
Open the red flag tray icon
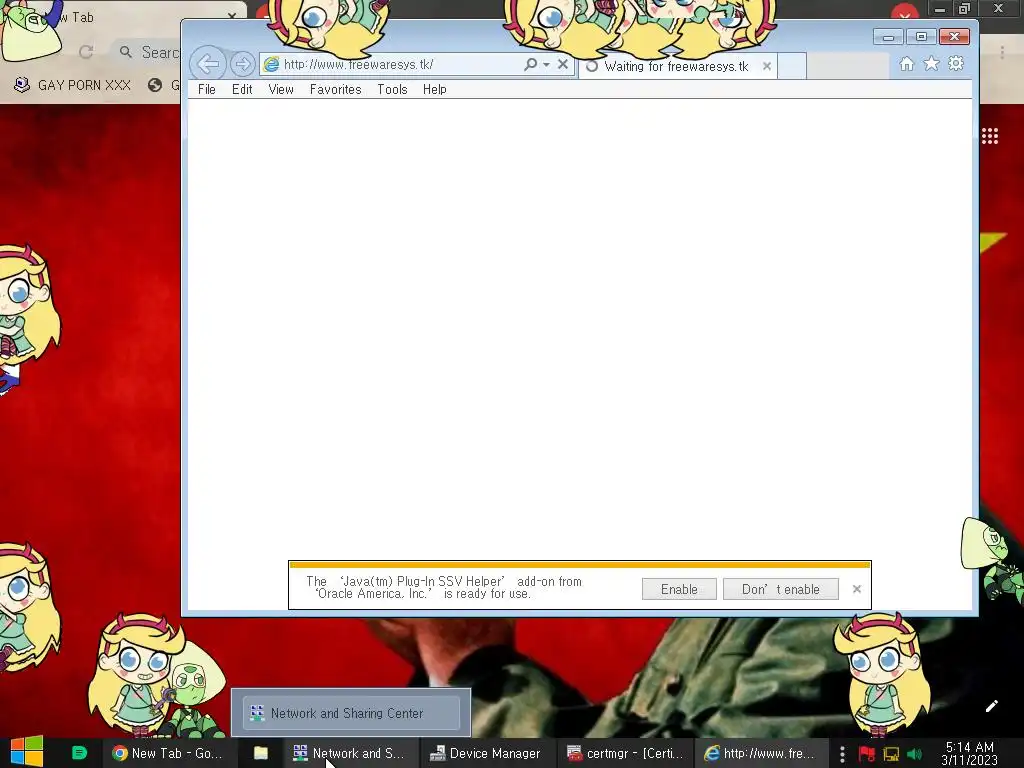click(867, 754)
